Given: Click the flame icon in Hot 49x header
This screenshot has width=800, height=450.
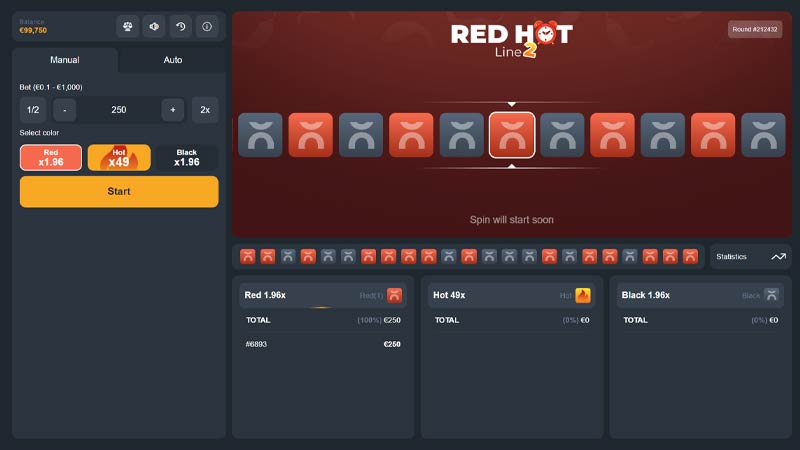Looking at the screenshot, I should coord(583,295).
